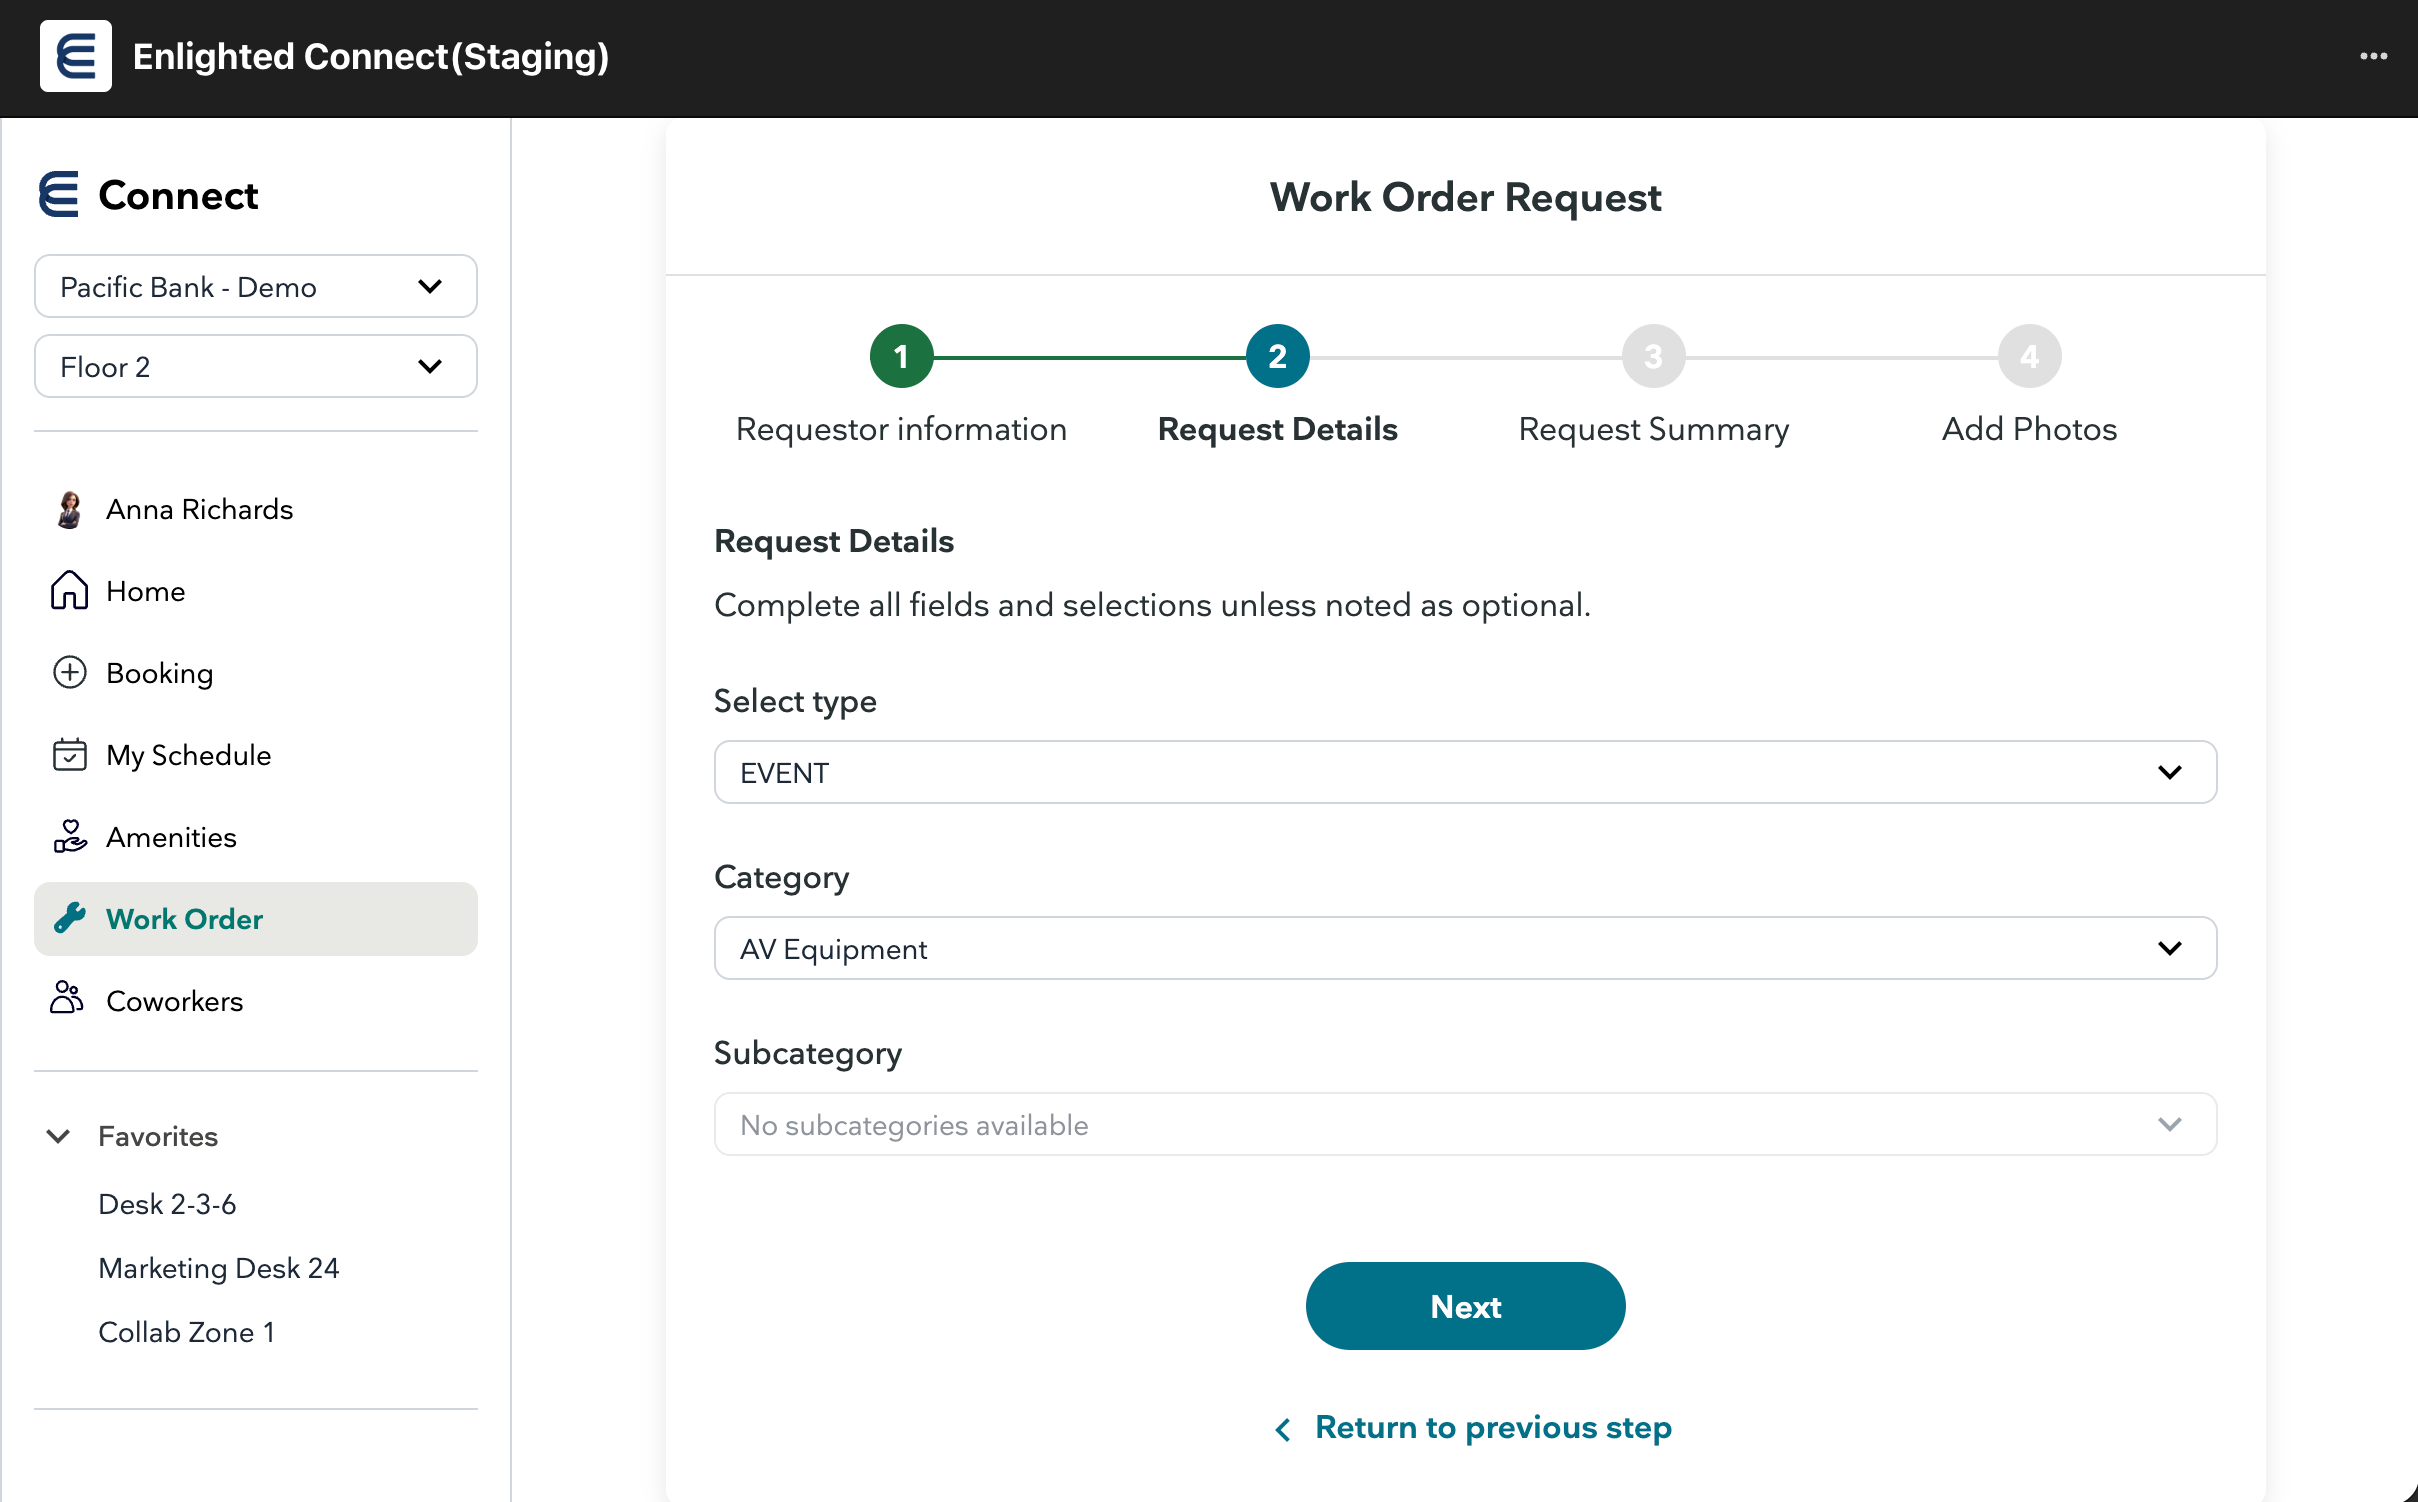Viewport: 2418px width, 1502px height.
Task: Click the Next button
Action: pyautogui.click(x=1465, y=1306)
